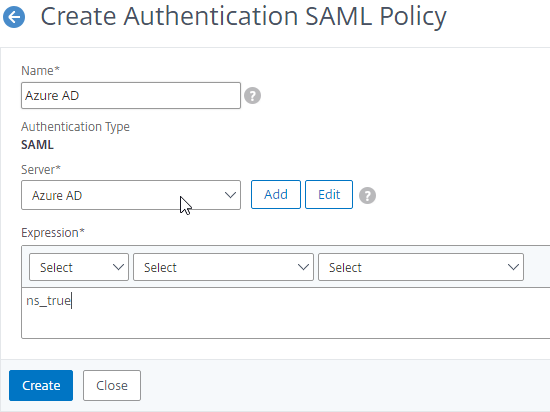Open the Server combo box showing Azure AD
Image resolution: width=550 pixels, height=412 pixels.
(x=131, y=195)
